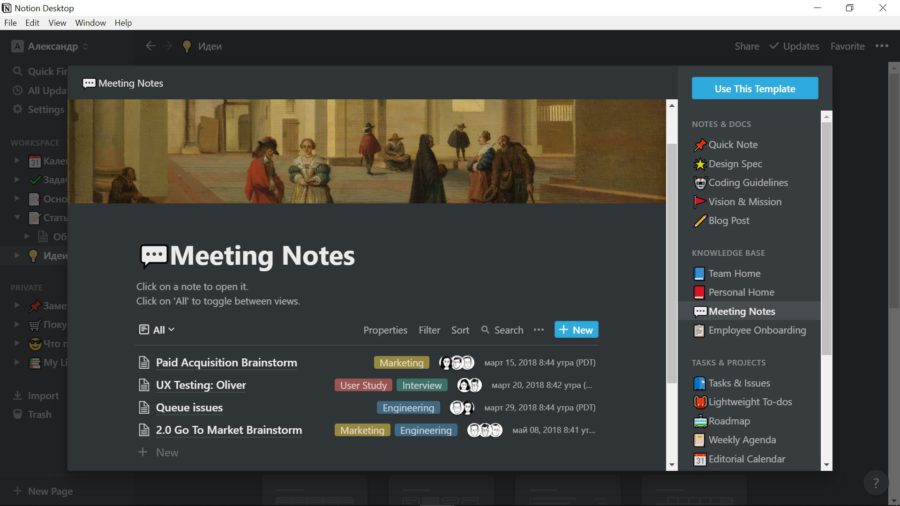The image size is (900, 506).
Task: Click the blue New button
Action: point(576,330)
